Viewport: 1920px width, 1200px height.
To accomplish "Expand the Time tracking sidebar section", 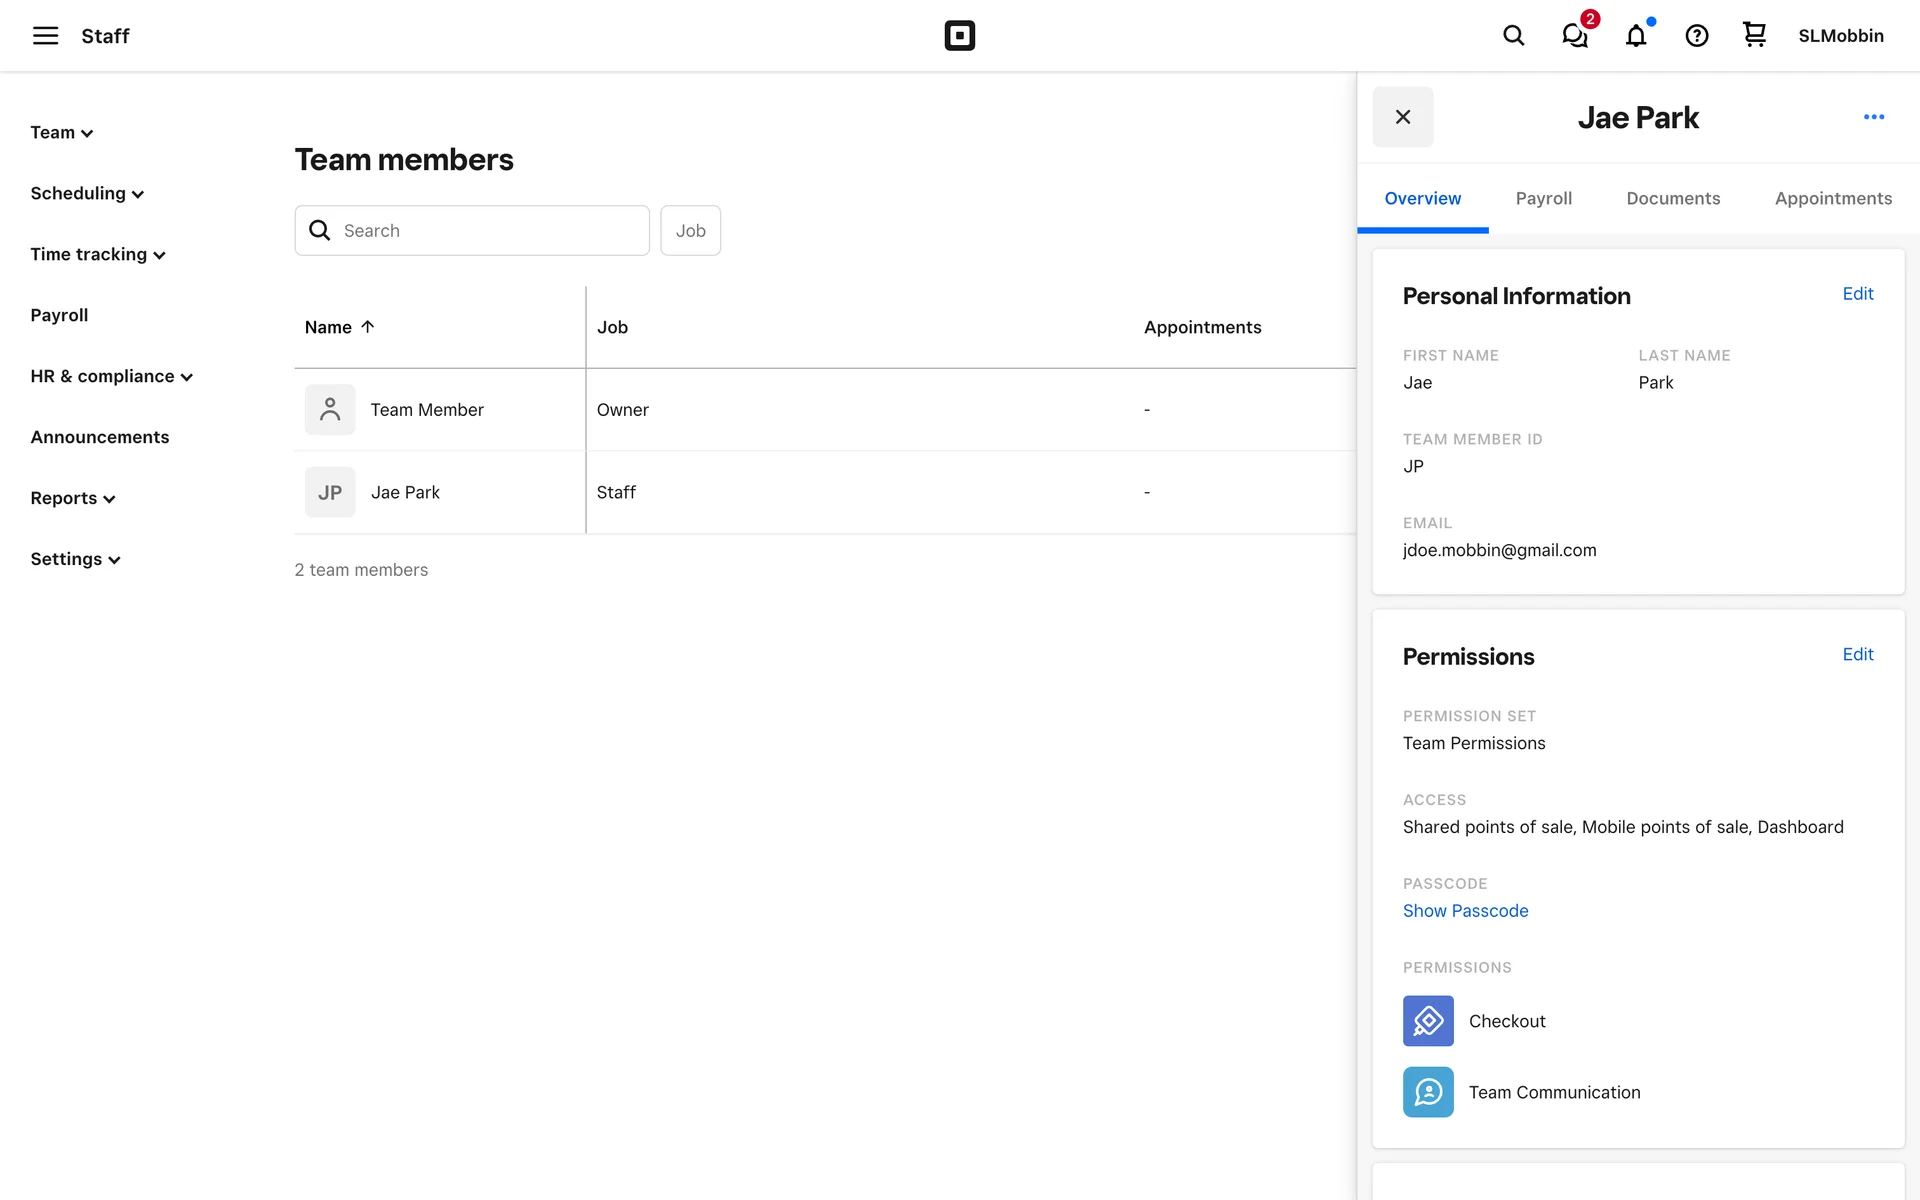I will (97, 255).
